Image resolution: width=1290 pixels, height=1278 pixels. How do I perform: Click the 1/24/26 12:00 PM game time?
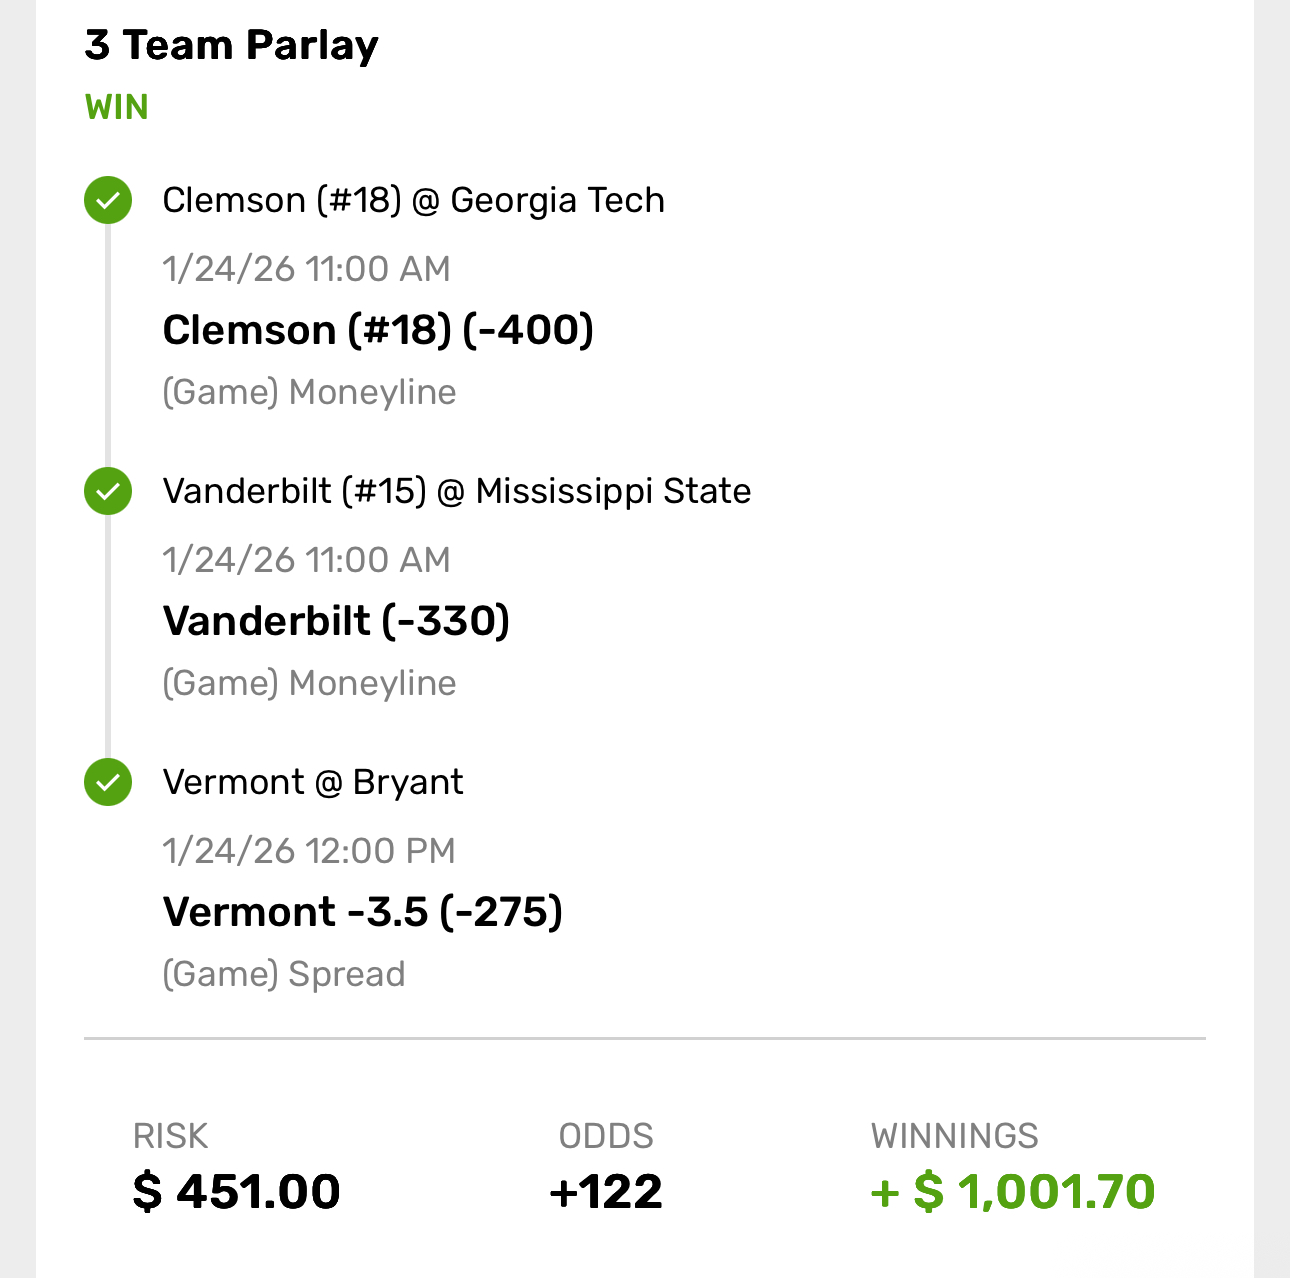[x=309, y=851]
